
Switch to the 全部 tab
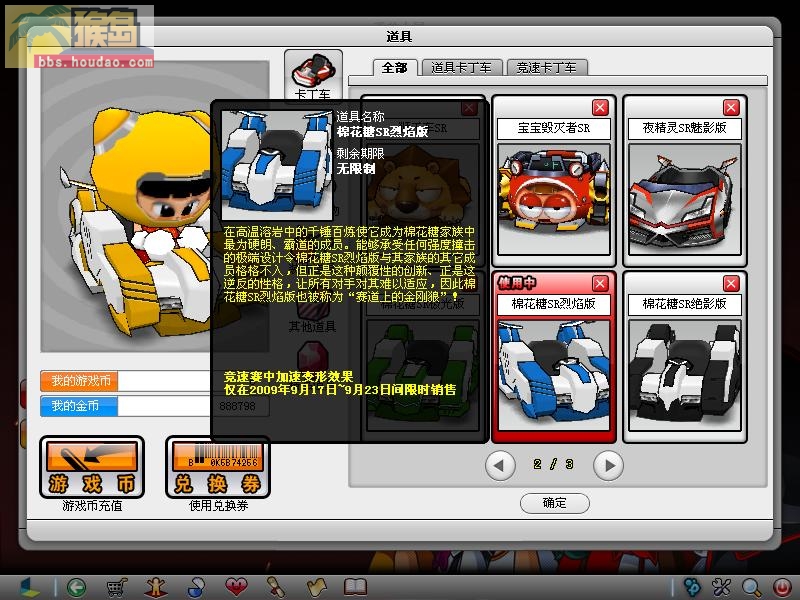[395, 68]
